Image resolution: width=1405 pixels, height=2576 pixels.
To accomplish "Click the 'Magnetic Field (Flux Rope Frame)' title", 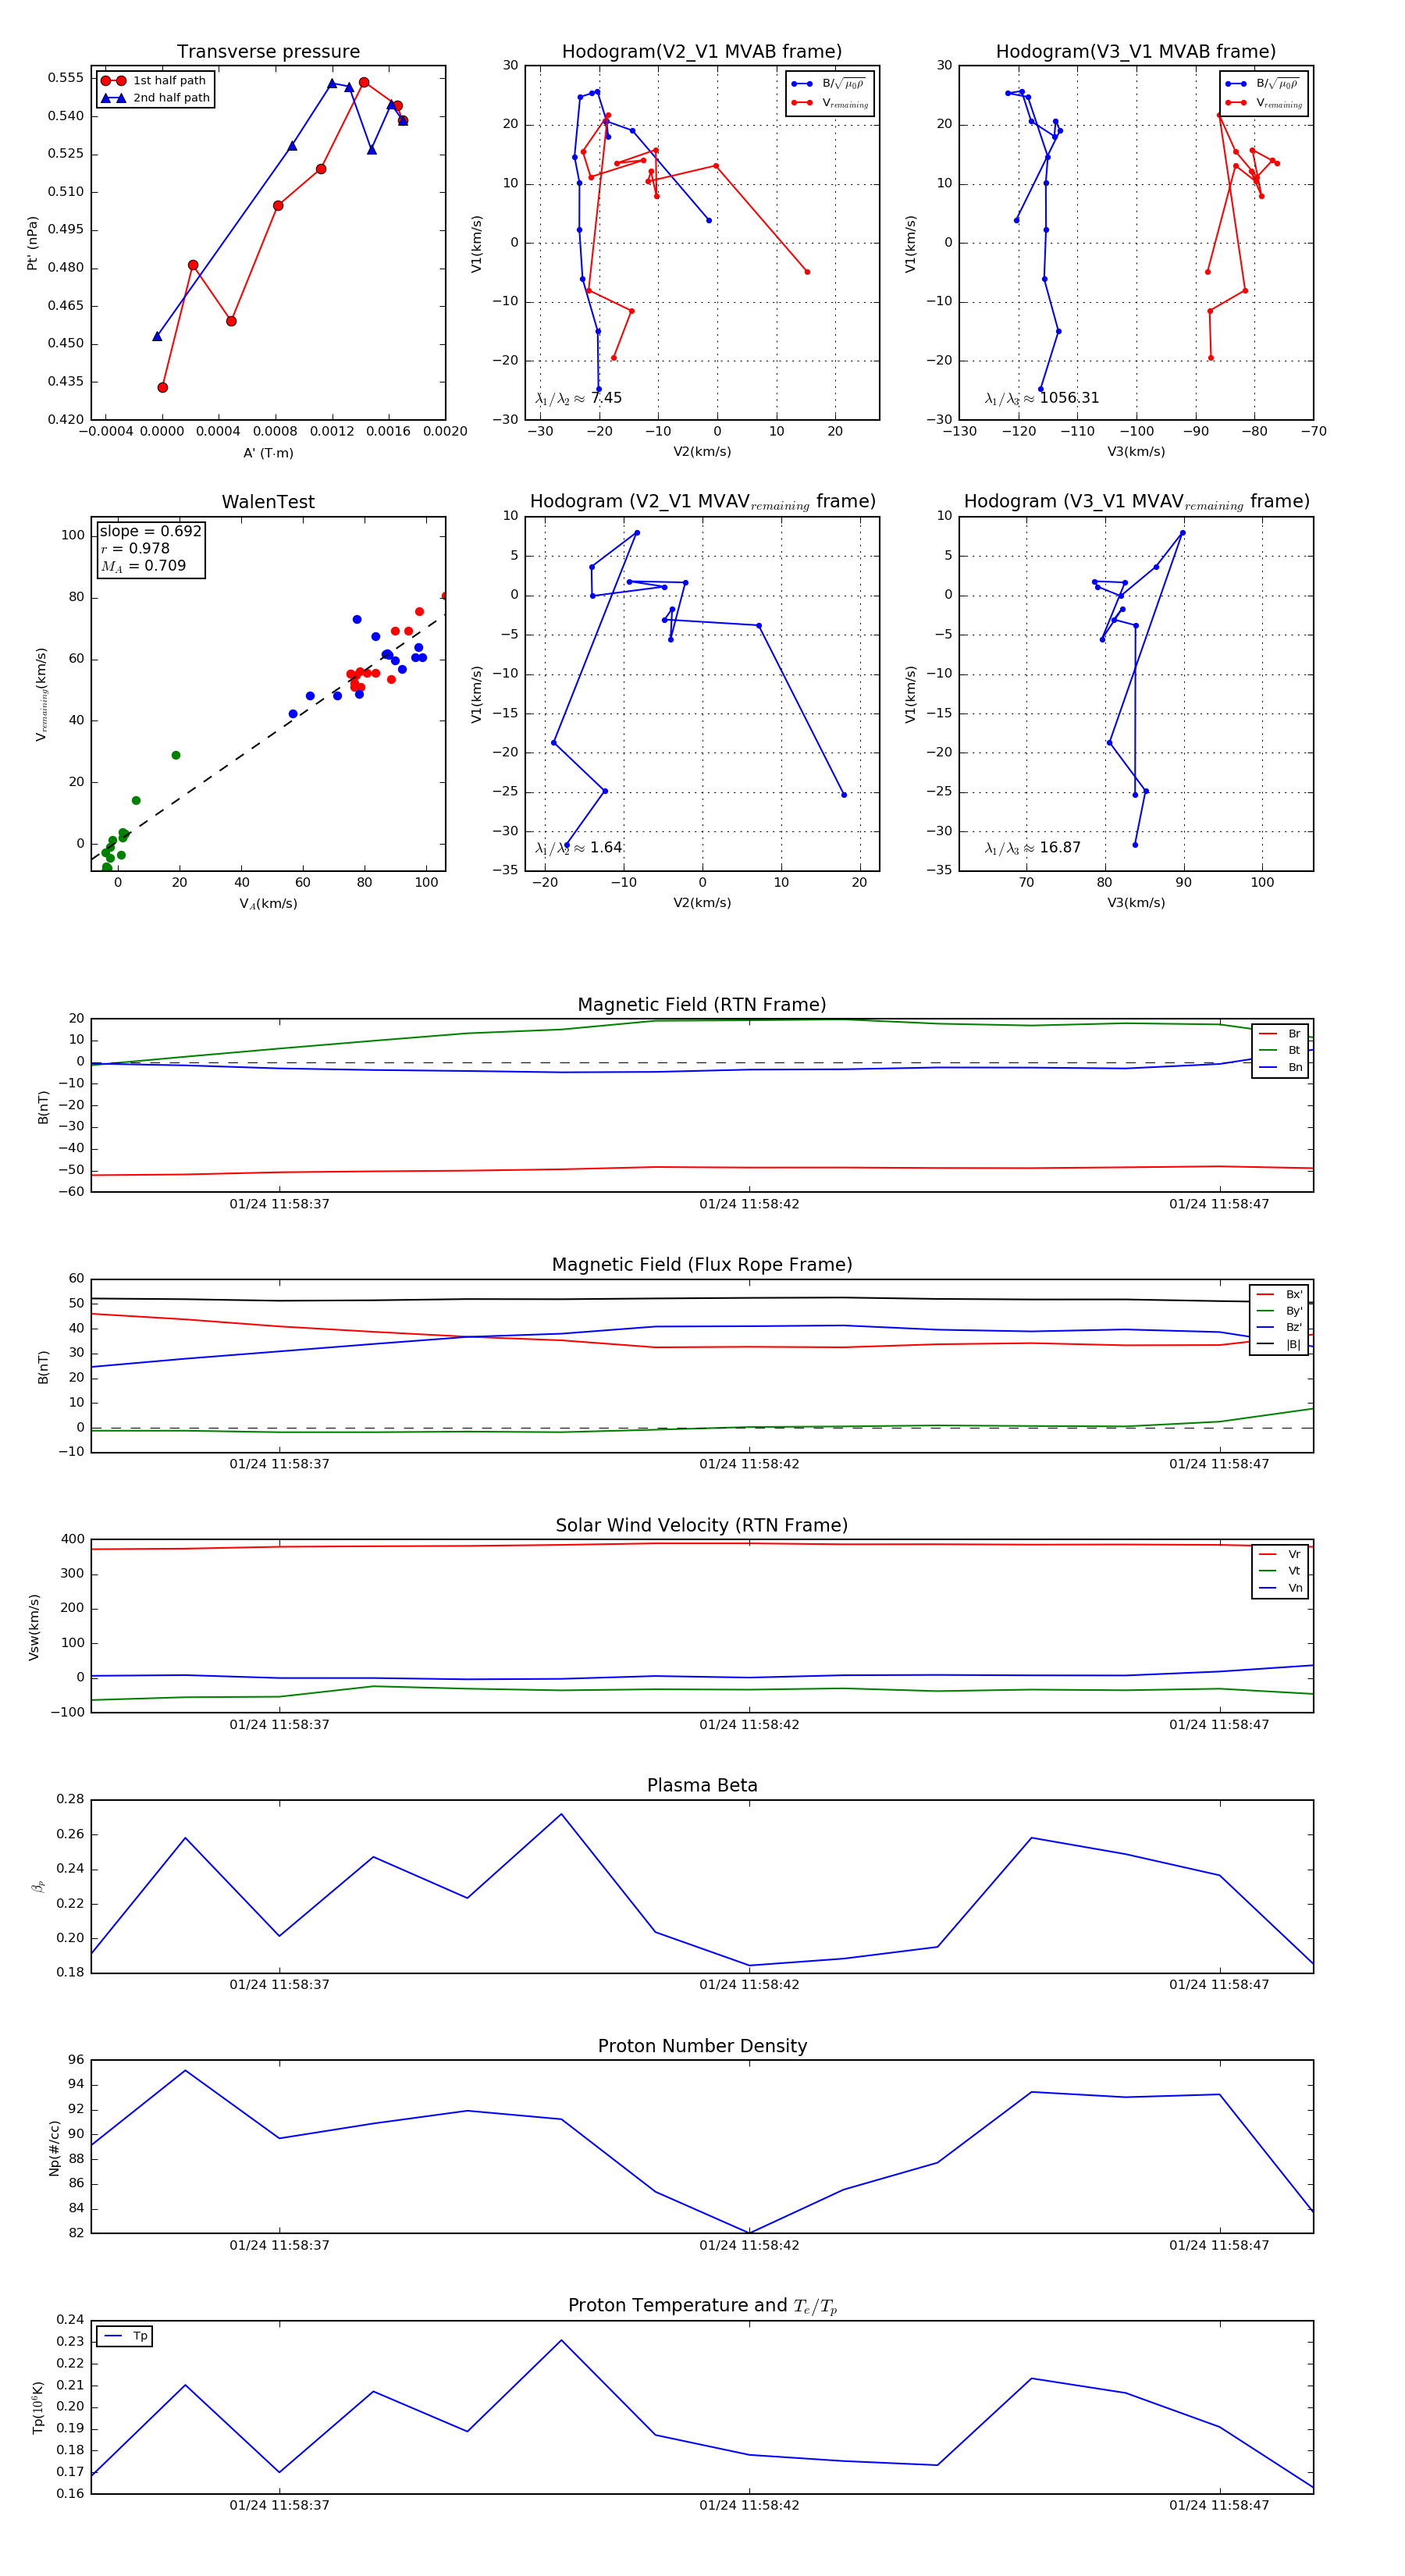I will 702,1265.
